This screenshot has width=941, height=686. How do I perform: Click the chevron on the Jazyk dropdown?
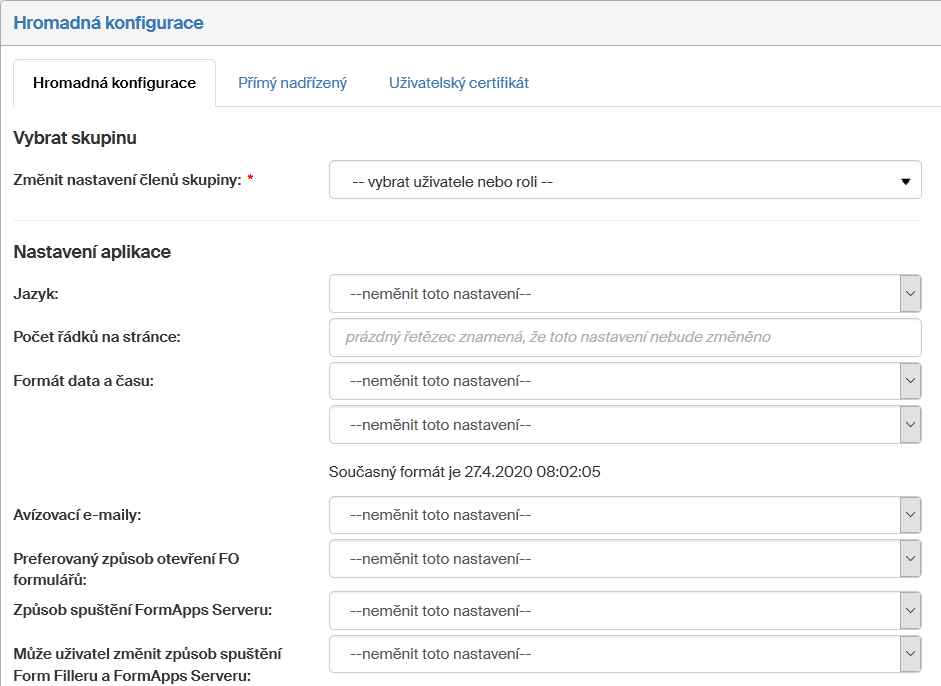click(910, 294)
